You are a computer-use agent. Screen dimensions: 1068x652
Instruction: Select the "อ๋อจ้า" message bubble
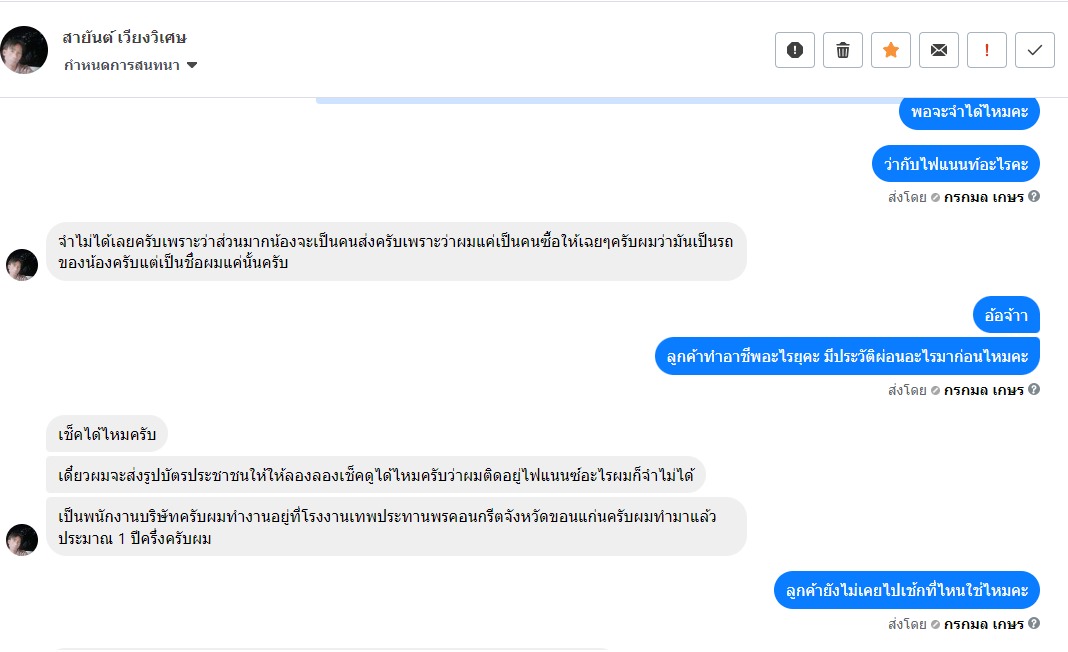pyautogui.click(x=1006, y=315)
